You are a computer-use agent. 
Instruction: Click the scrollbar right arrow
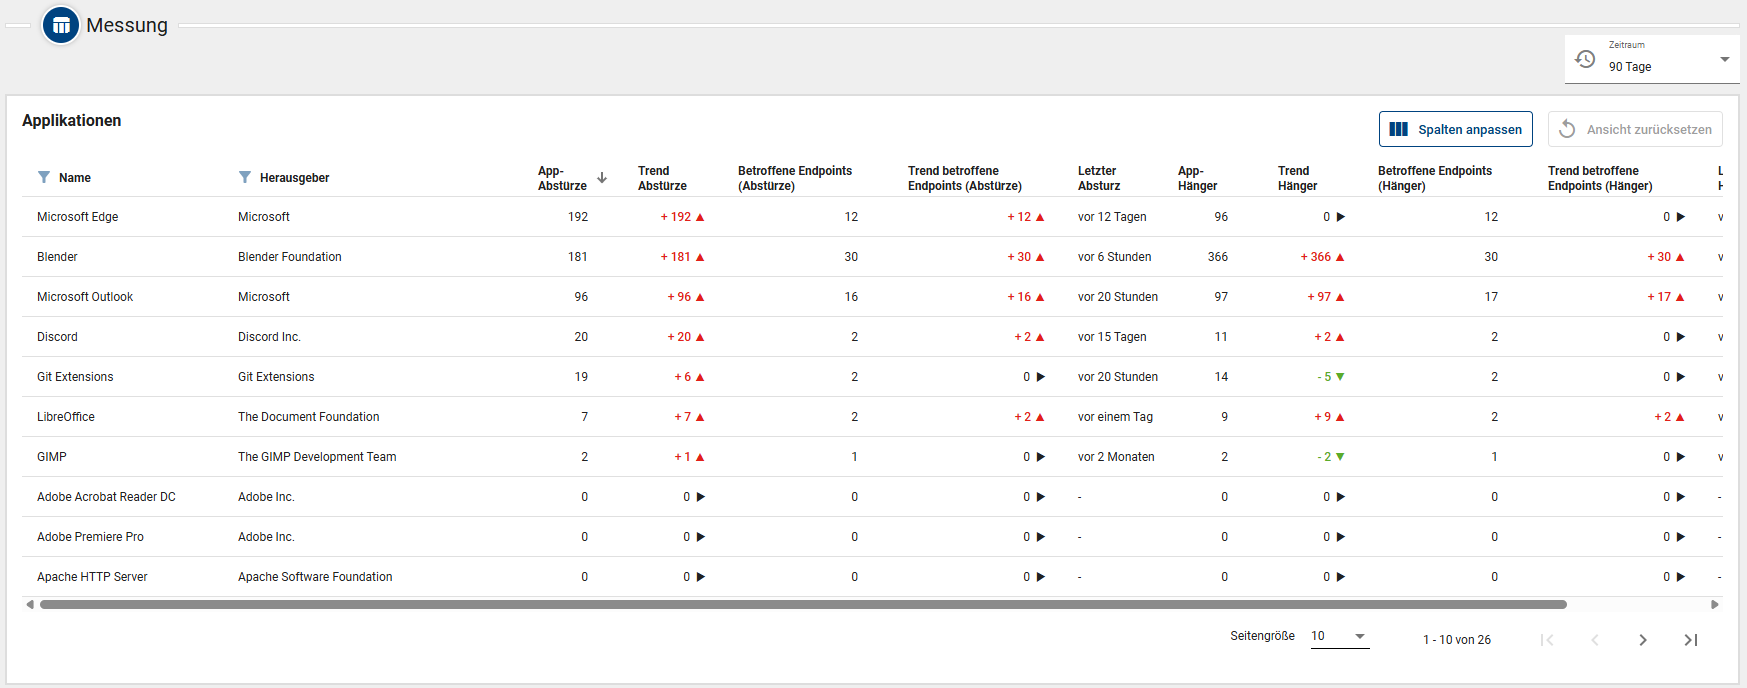(x=1714, y=604)
